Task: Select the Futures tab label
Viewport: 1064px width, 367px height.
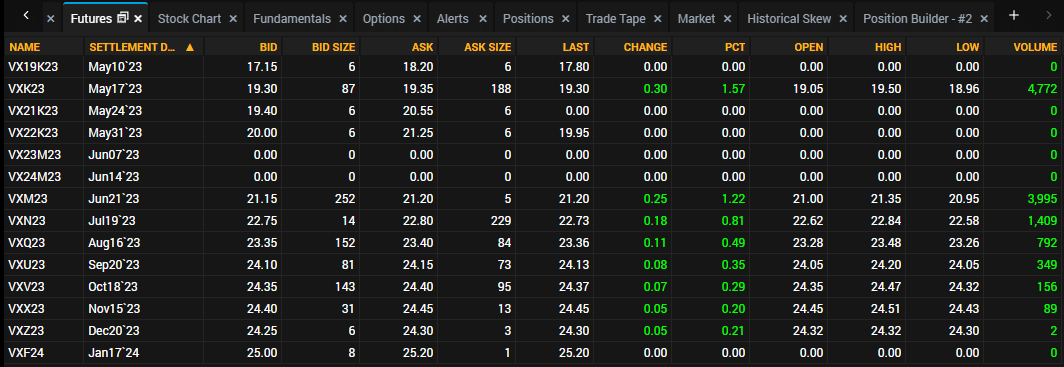Action: coord(91,19)
